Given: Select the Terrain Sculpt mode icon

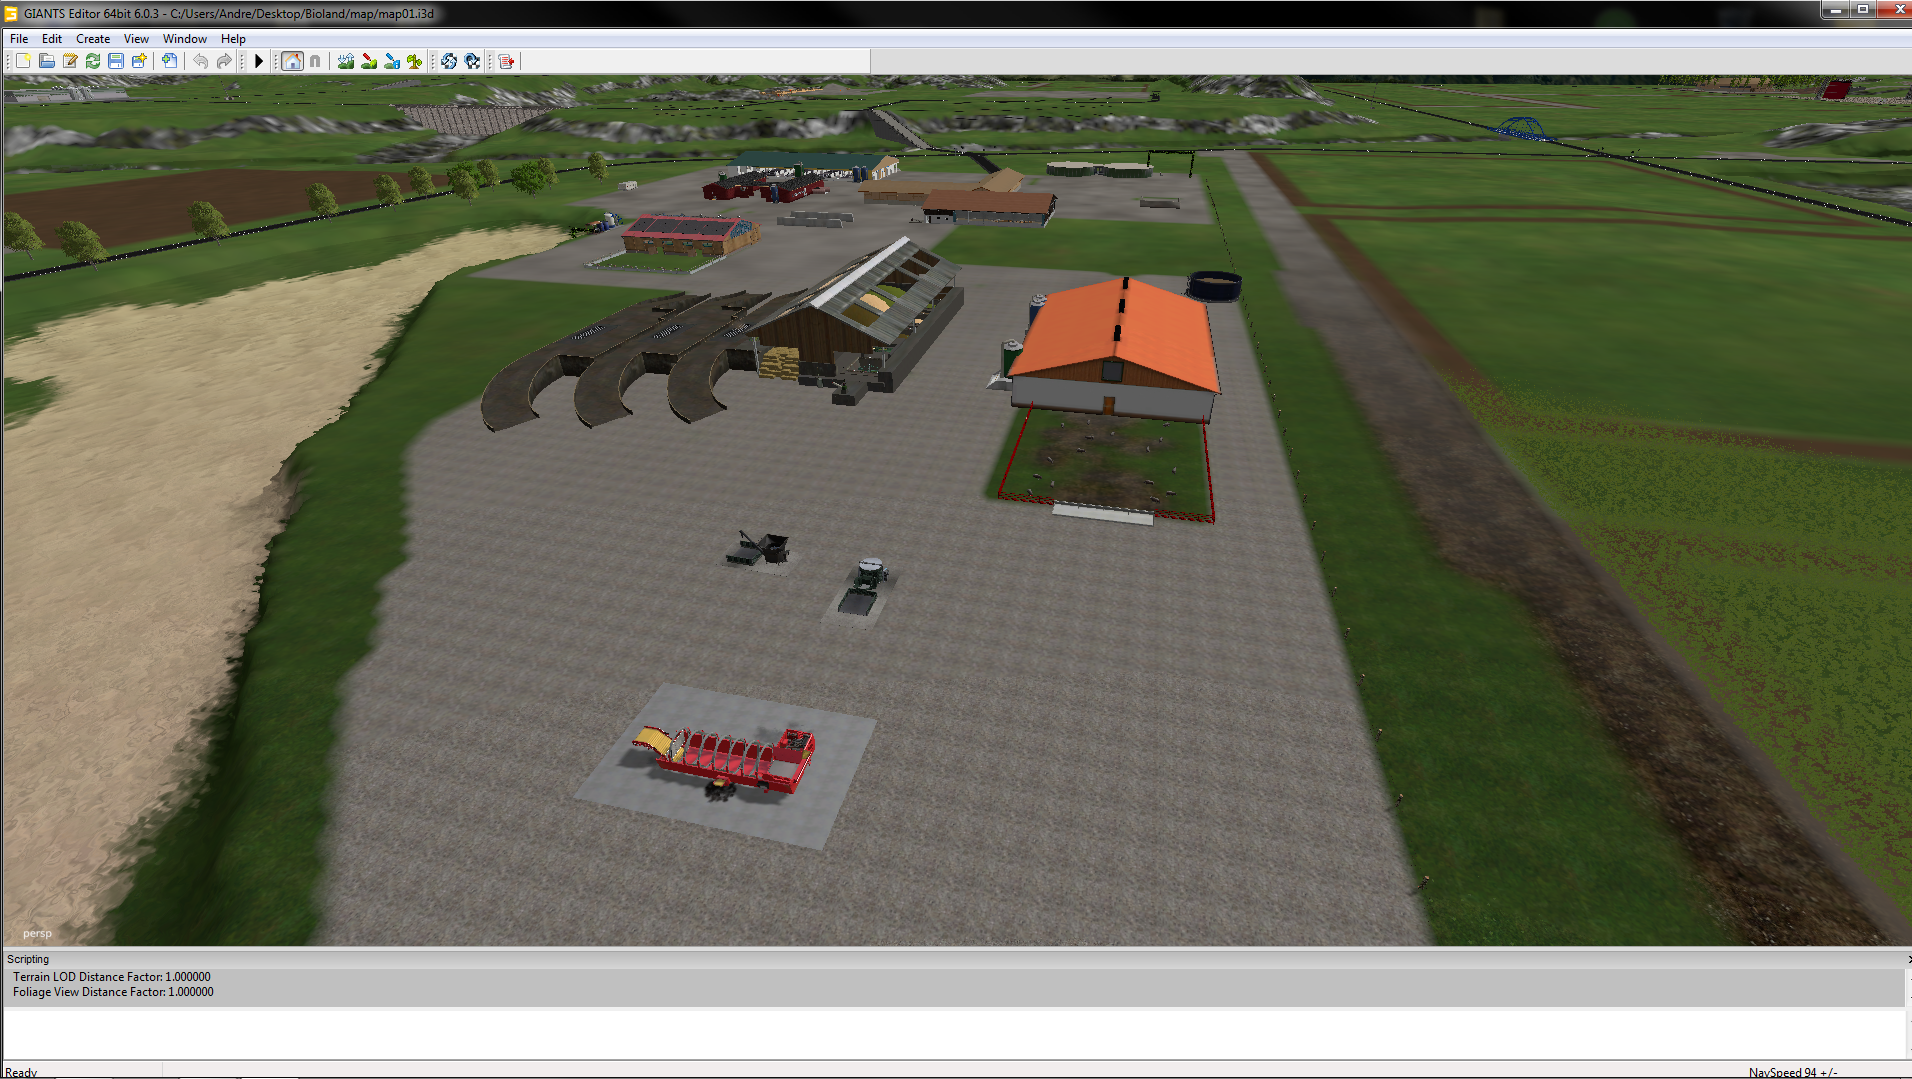Looking at the screenshot, I should point(346,61).
